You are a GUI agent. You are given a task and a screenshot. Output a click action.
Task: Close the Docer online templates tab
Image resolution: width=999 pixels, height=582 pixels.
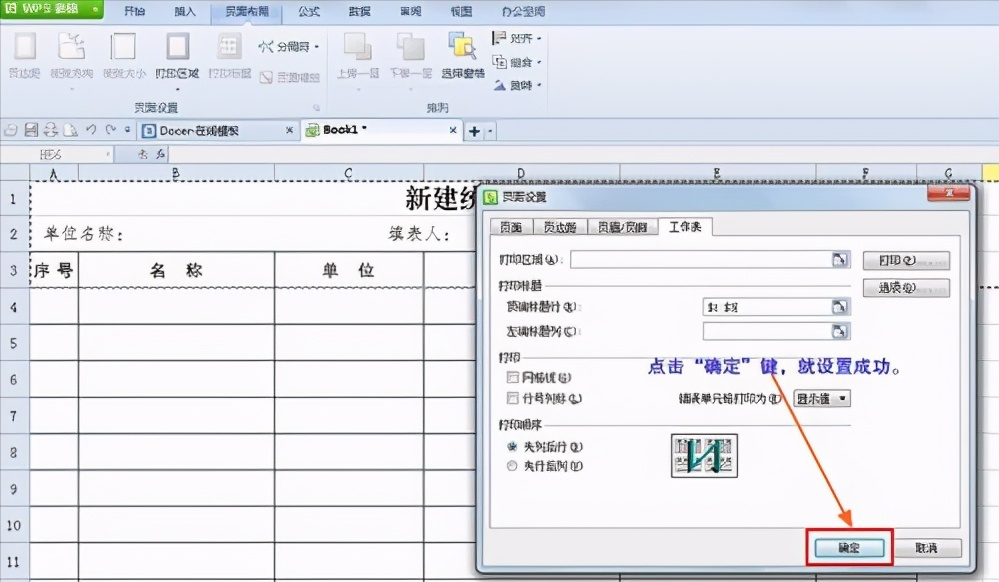[289, 130]
